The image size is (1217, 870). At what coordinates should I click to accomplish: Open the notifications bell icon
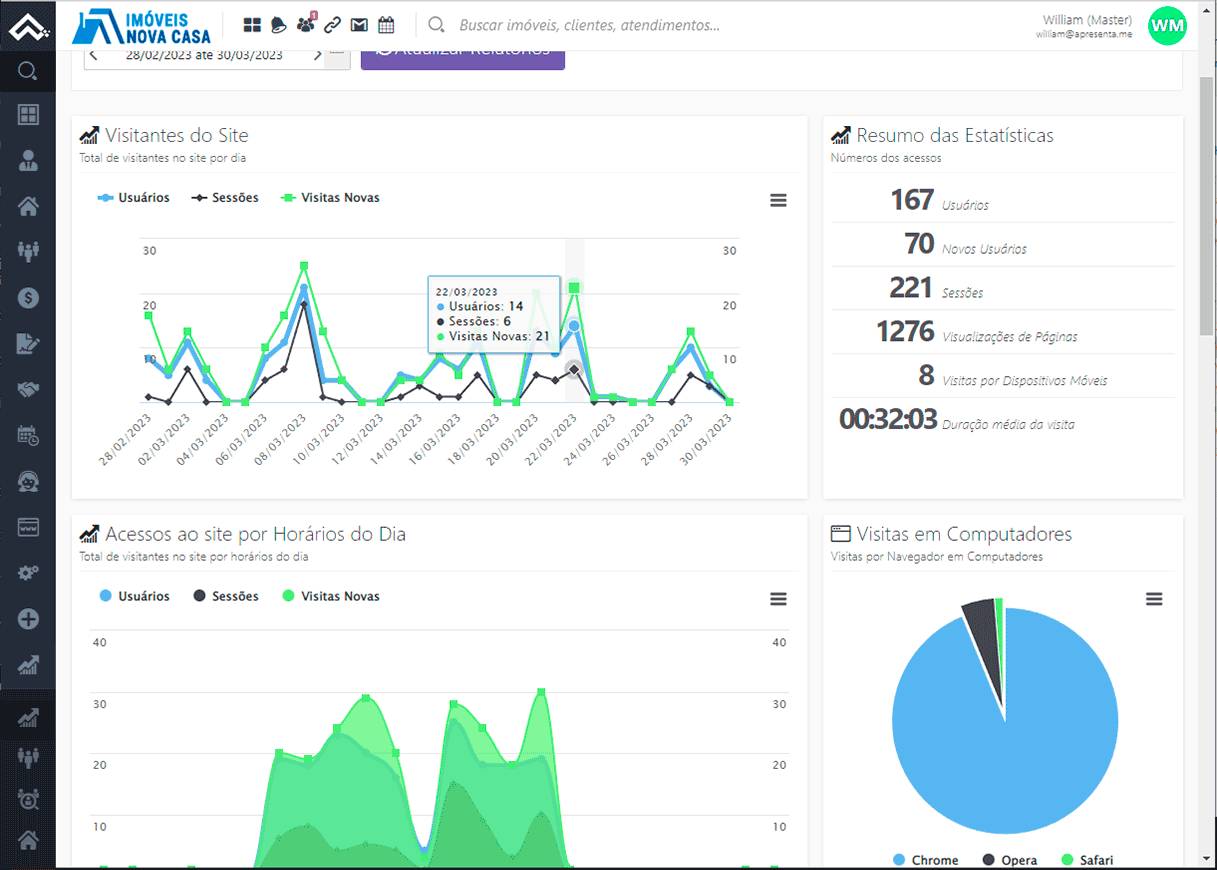279,25
